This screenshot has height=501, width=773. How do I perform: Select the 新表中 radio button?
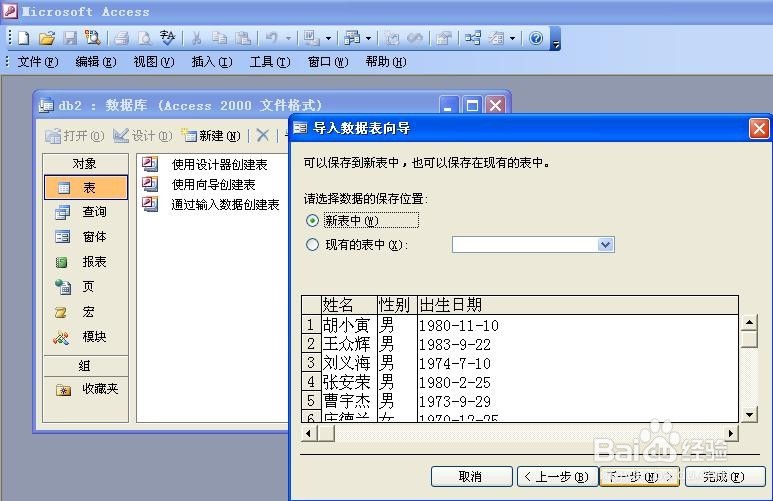[x=312, y=220]
